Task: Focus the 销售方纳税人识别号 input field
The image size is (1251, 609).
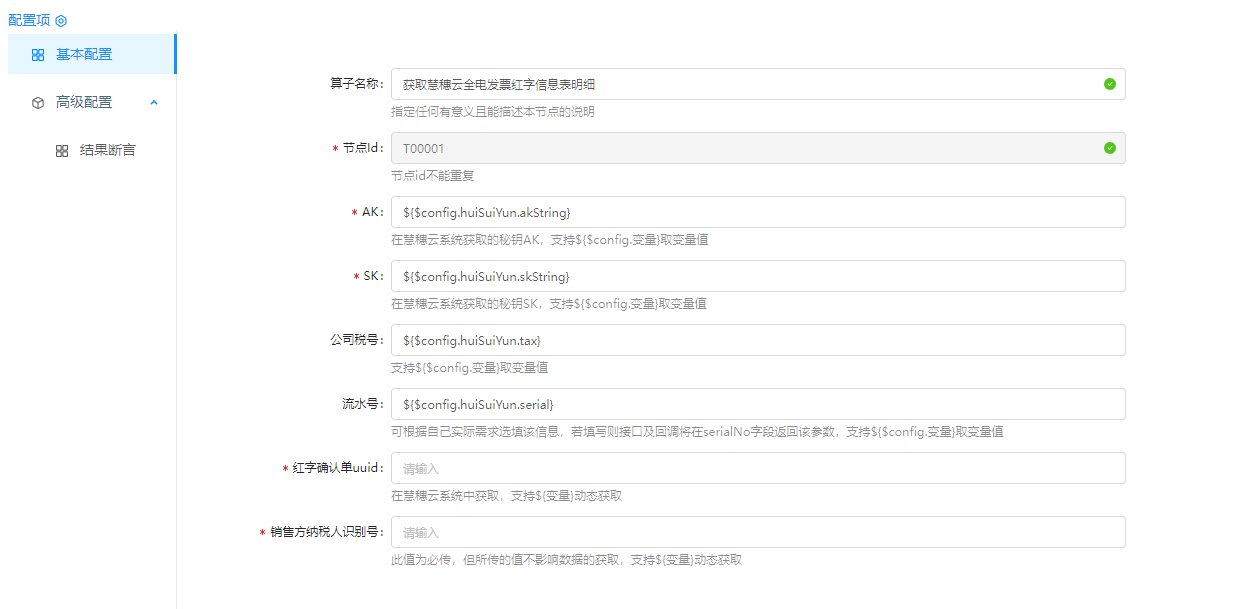Action: [x=758, y=532]
